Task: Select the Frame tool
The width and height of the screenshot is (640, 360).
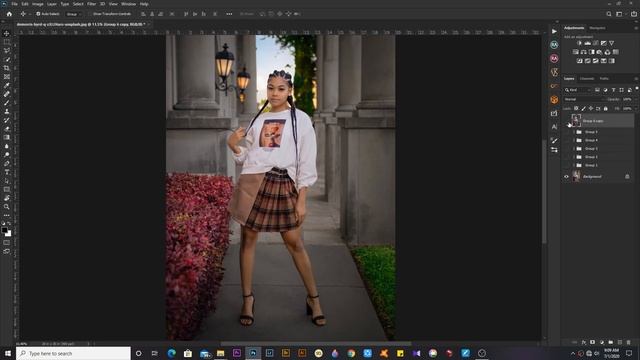Action: 7,77
